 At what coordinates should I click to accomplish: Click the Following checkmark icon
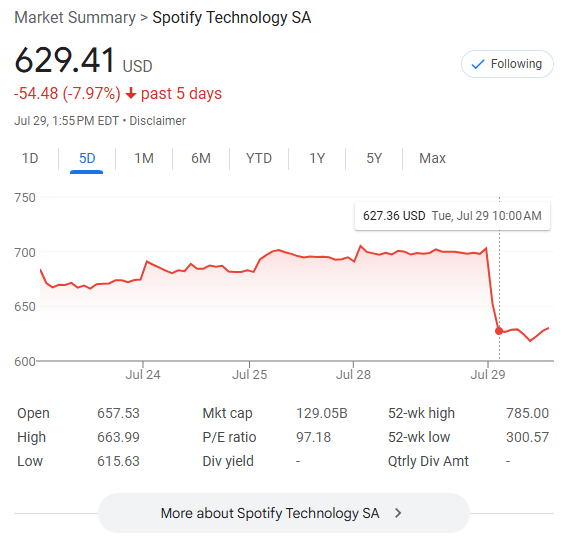(478, 64)
